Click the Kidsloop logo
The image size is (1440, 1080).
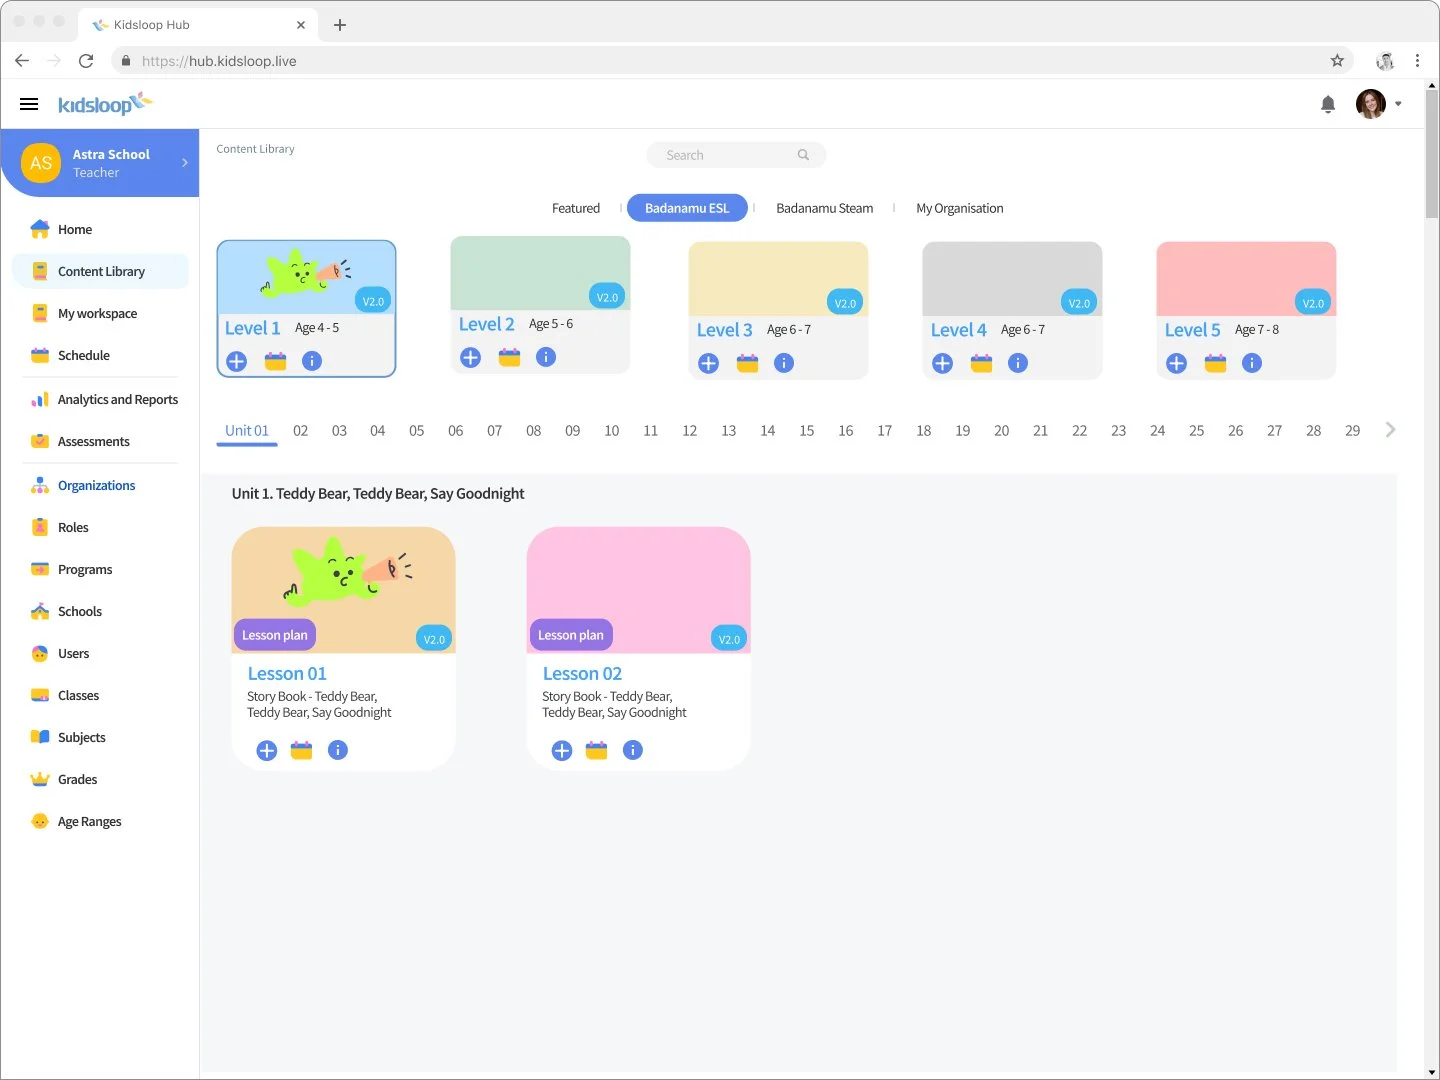(105, 103)
